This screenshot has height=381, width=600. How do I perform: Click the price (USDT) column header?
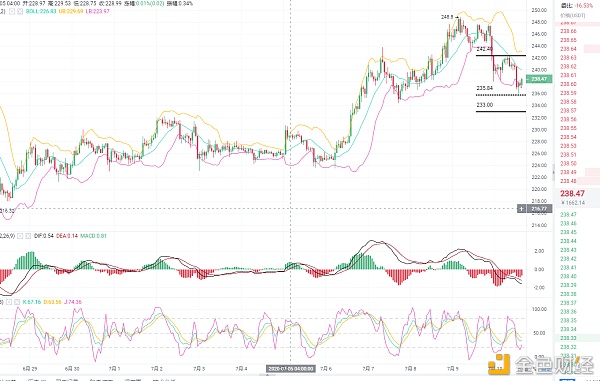coord(572,15)
